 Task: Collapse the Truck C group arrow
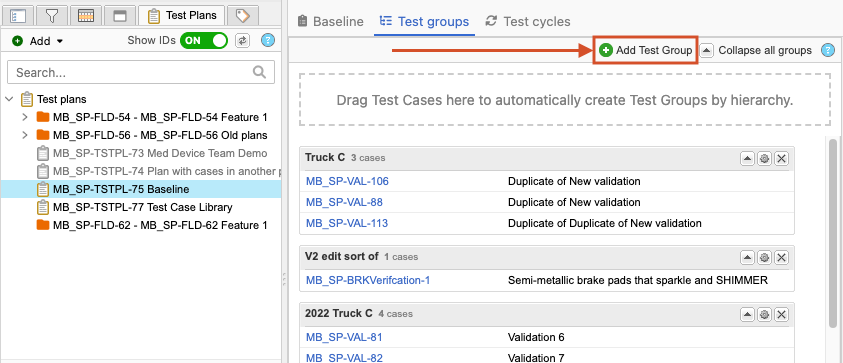click(747, 158)
